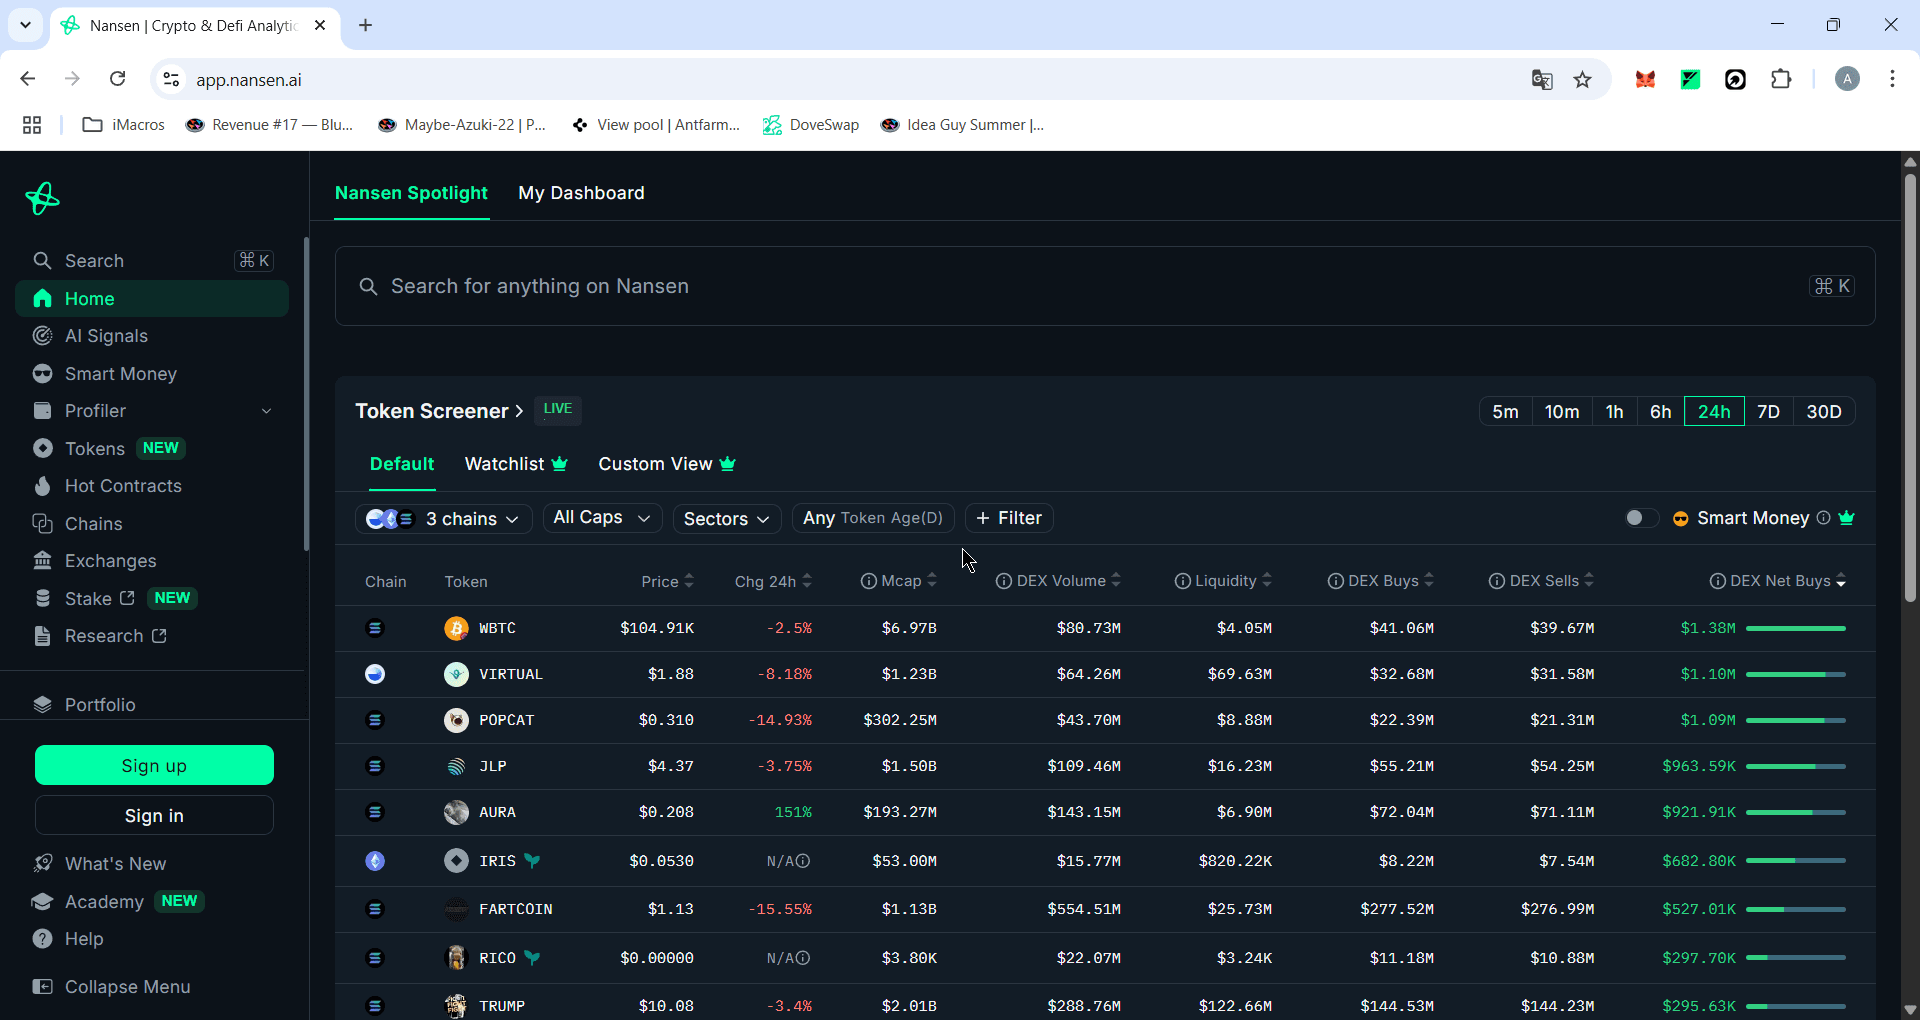The height and width of the screenshot is (1020, 1920).
Task: Expand the Profiler sidebar section
Action: pos(266,411)
